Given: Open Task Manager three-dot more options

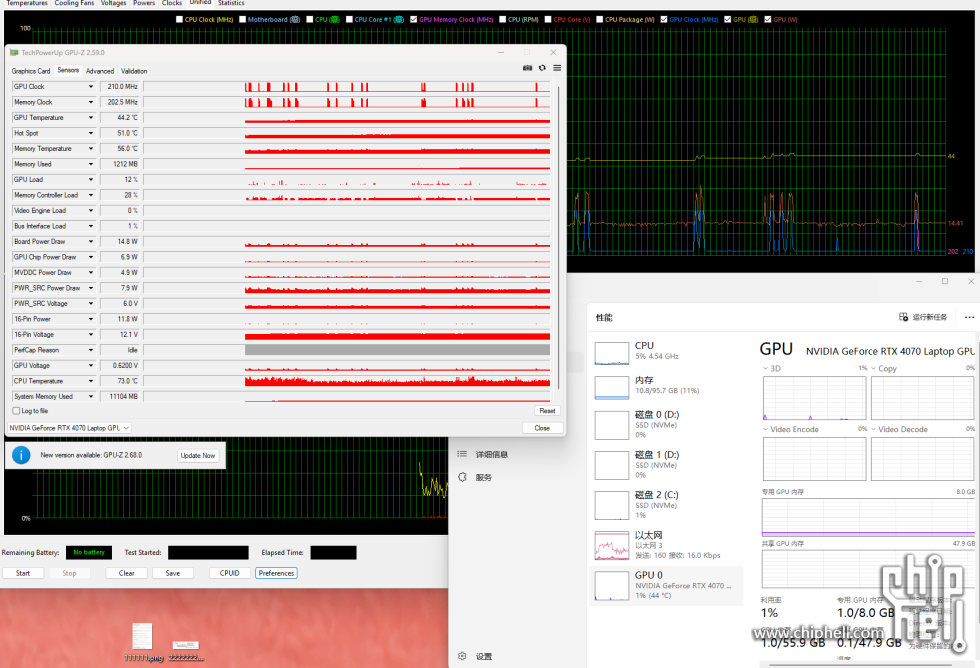Looking at the screenshot, I should click(968, 317).
